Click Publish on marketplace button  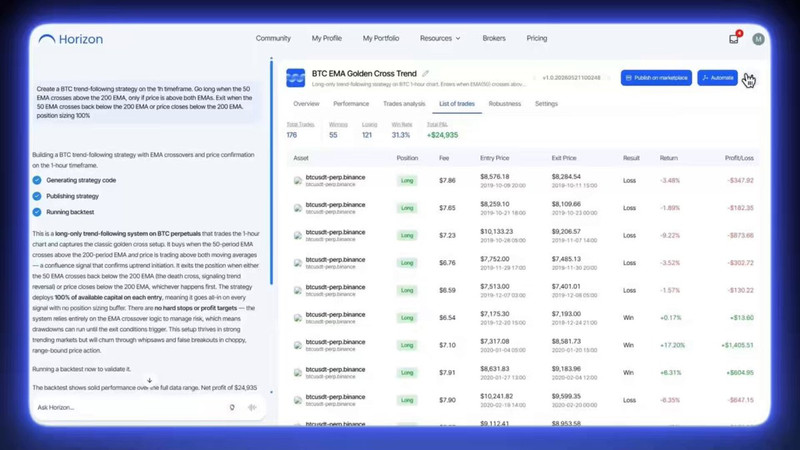(x=656, y=78)
